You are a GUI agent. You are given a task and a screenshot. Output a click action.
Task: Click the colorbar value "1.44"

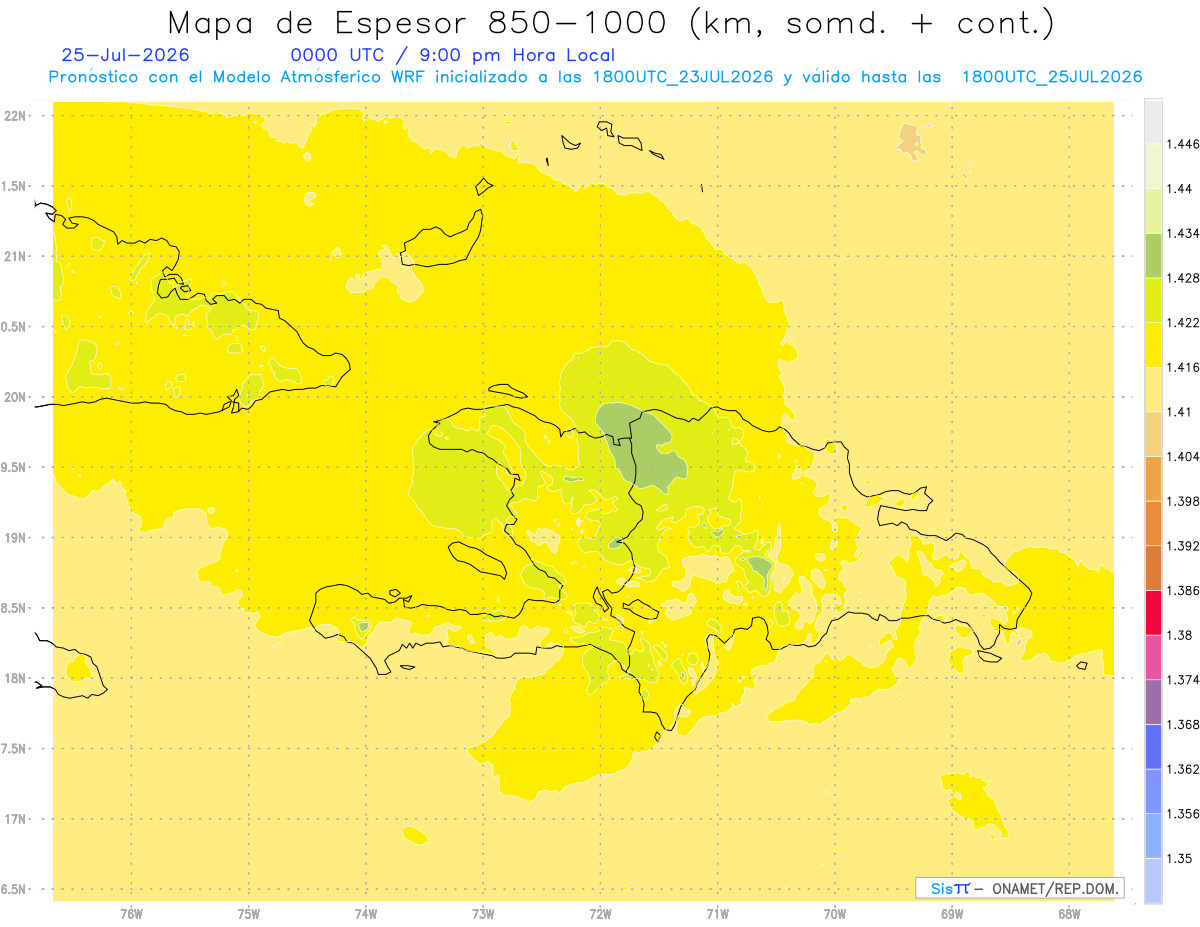pos(1181,189)
